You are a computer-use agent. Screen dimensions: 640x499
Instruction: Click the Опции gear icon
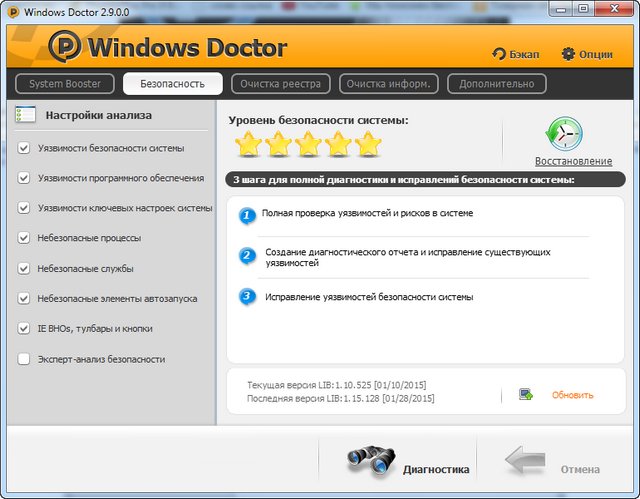pos(568,53)
